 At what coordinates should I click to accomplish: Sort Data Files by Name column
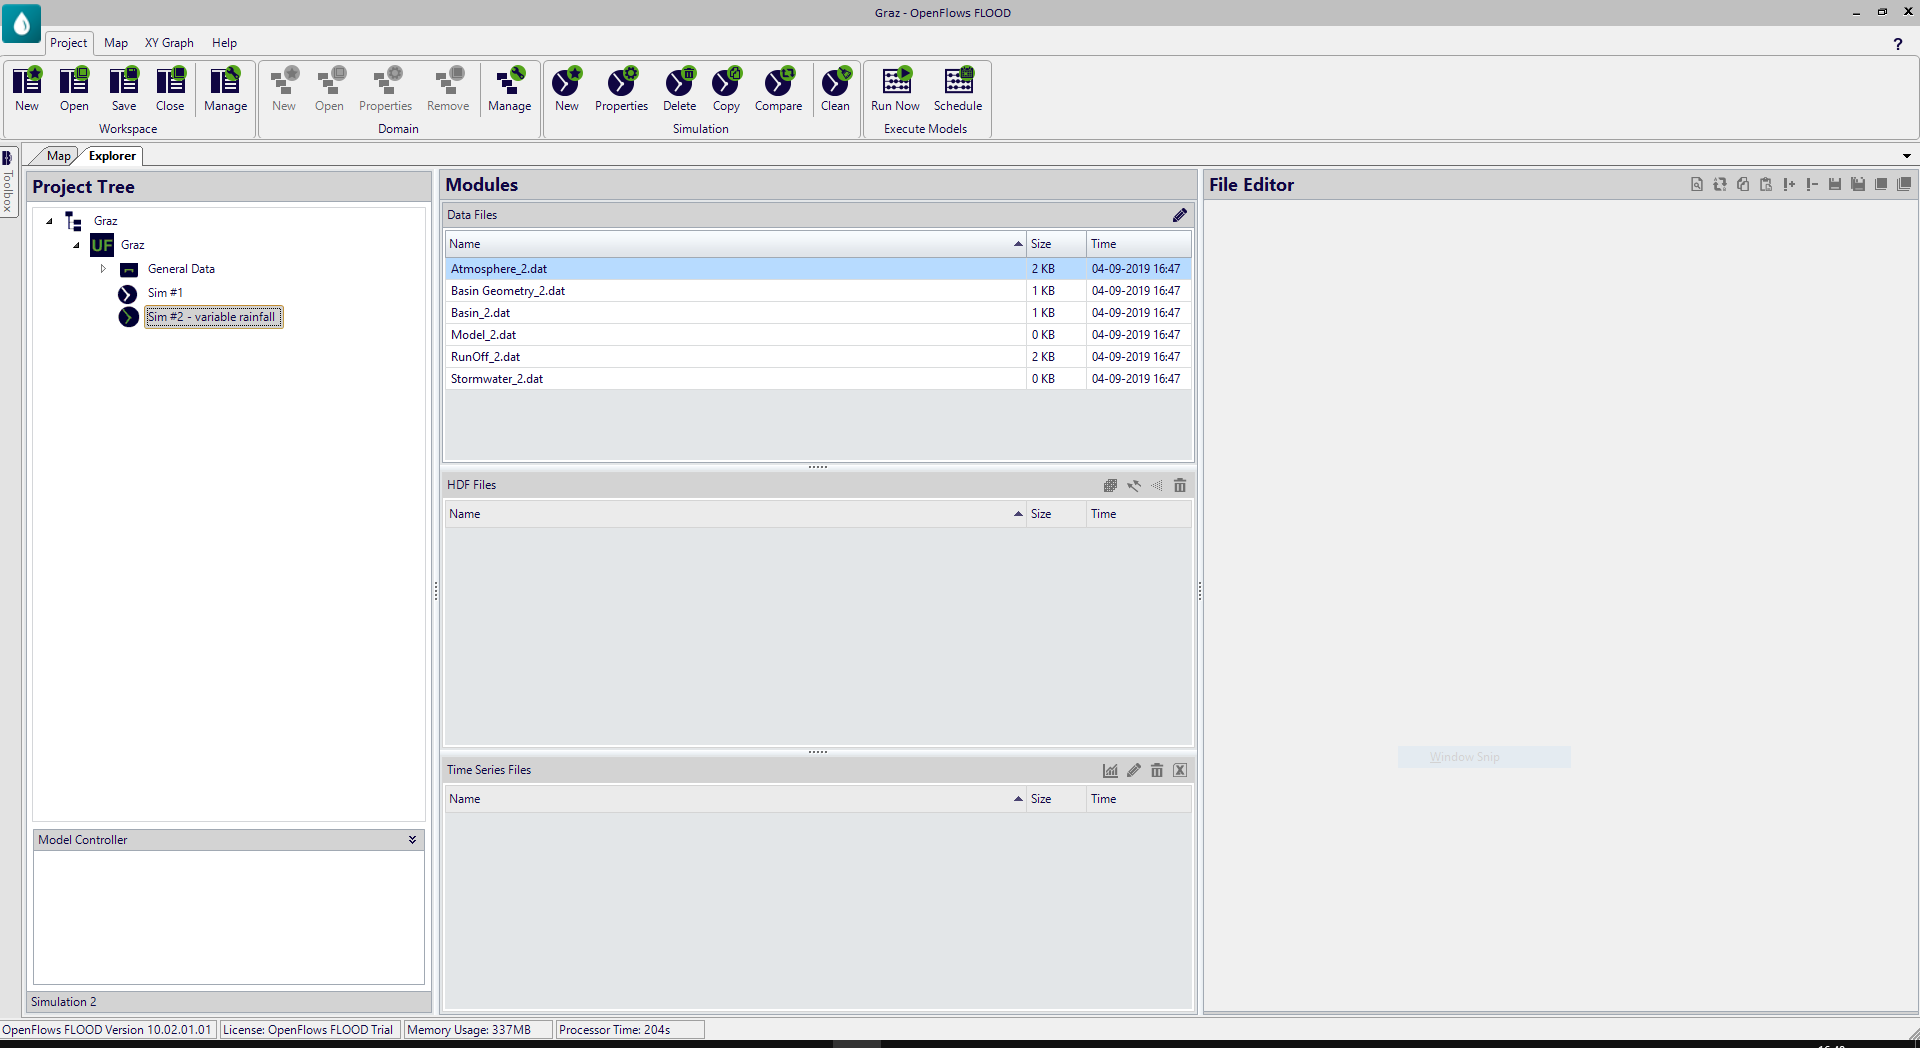coord(735,244)
